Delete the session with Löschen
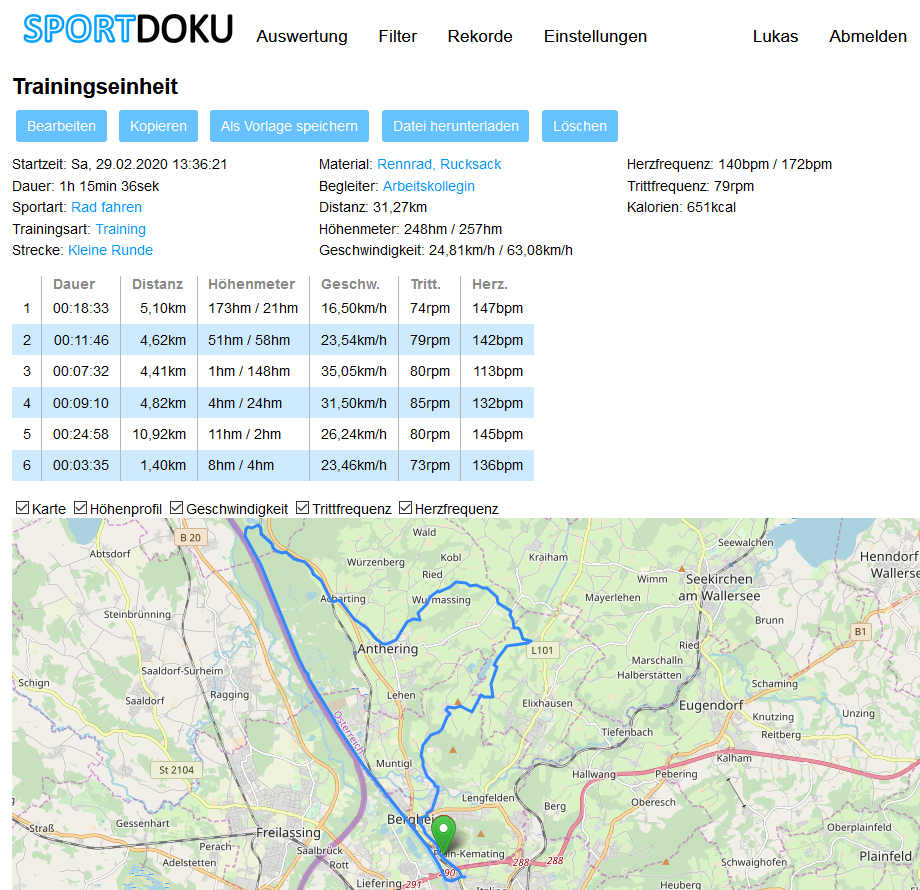This screenshot has width=920, height=890. click(580, 126)
